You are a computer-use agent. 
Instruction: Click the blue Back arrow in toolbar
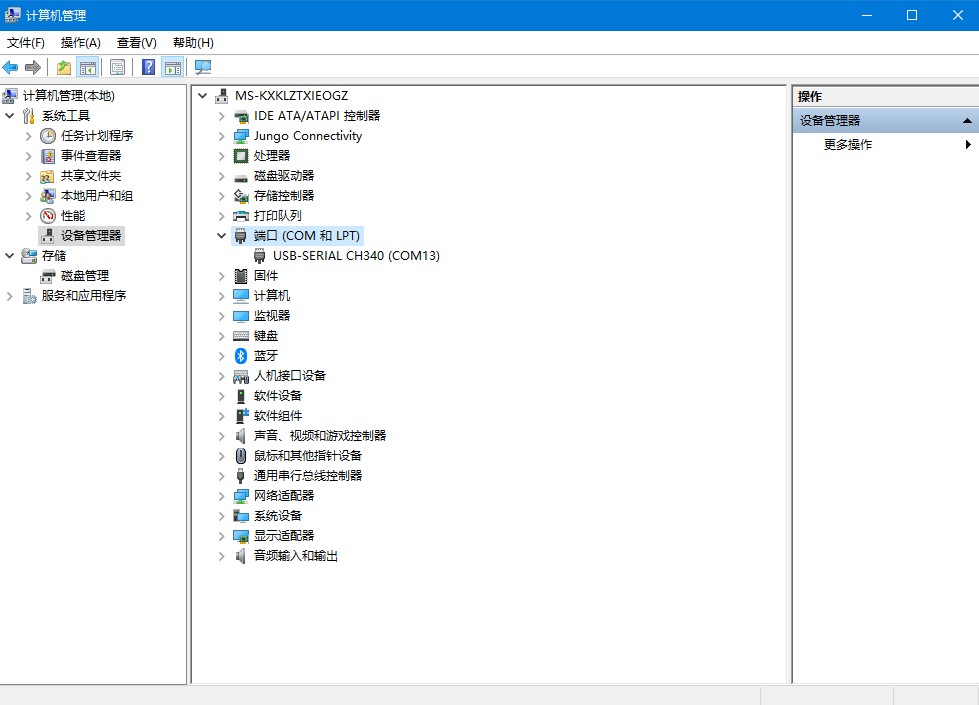(11, 68)
